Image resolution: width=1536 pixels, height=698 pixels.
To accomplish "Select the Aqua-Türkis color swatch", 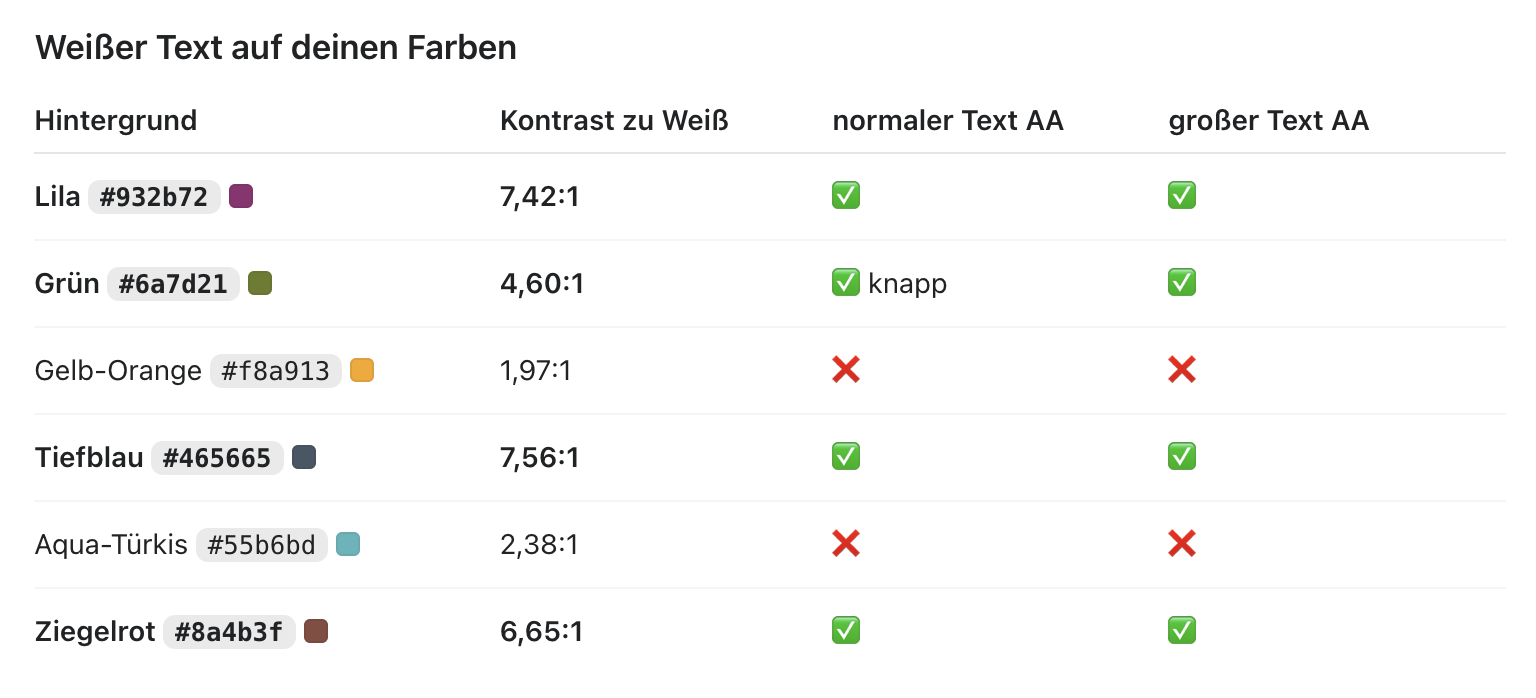I will point(348,545).
